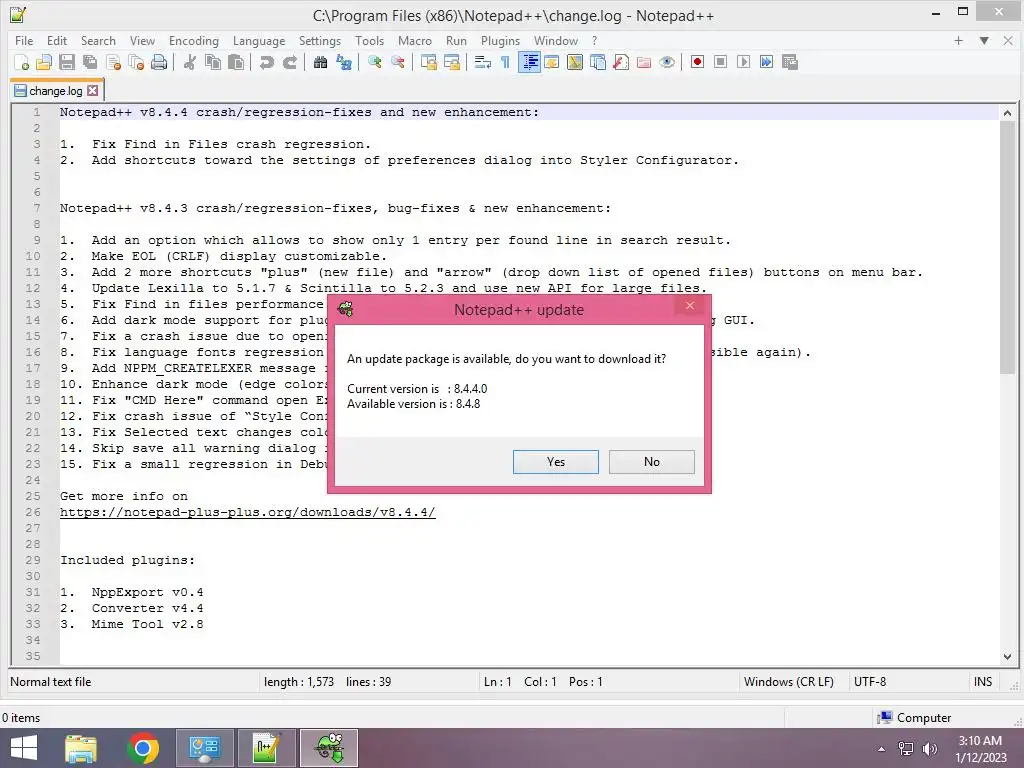Click the Zoom Out magnifier icon
This screenshot has height=768, width=1024.
(x=397, y=62)
